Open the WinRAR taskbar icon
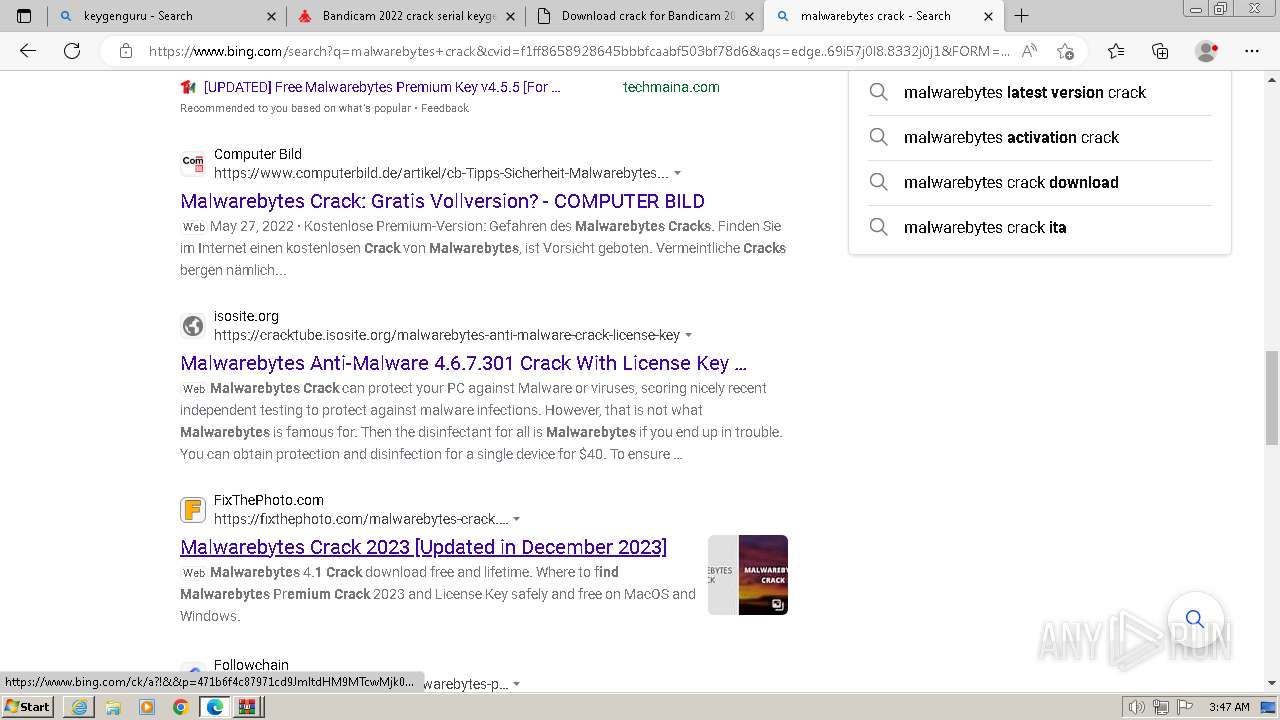Screen dimensions: 1280x720 click(x=247, y=706)
